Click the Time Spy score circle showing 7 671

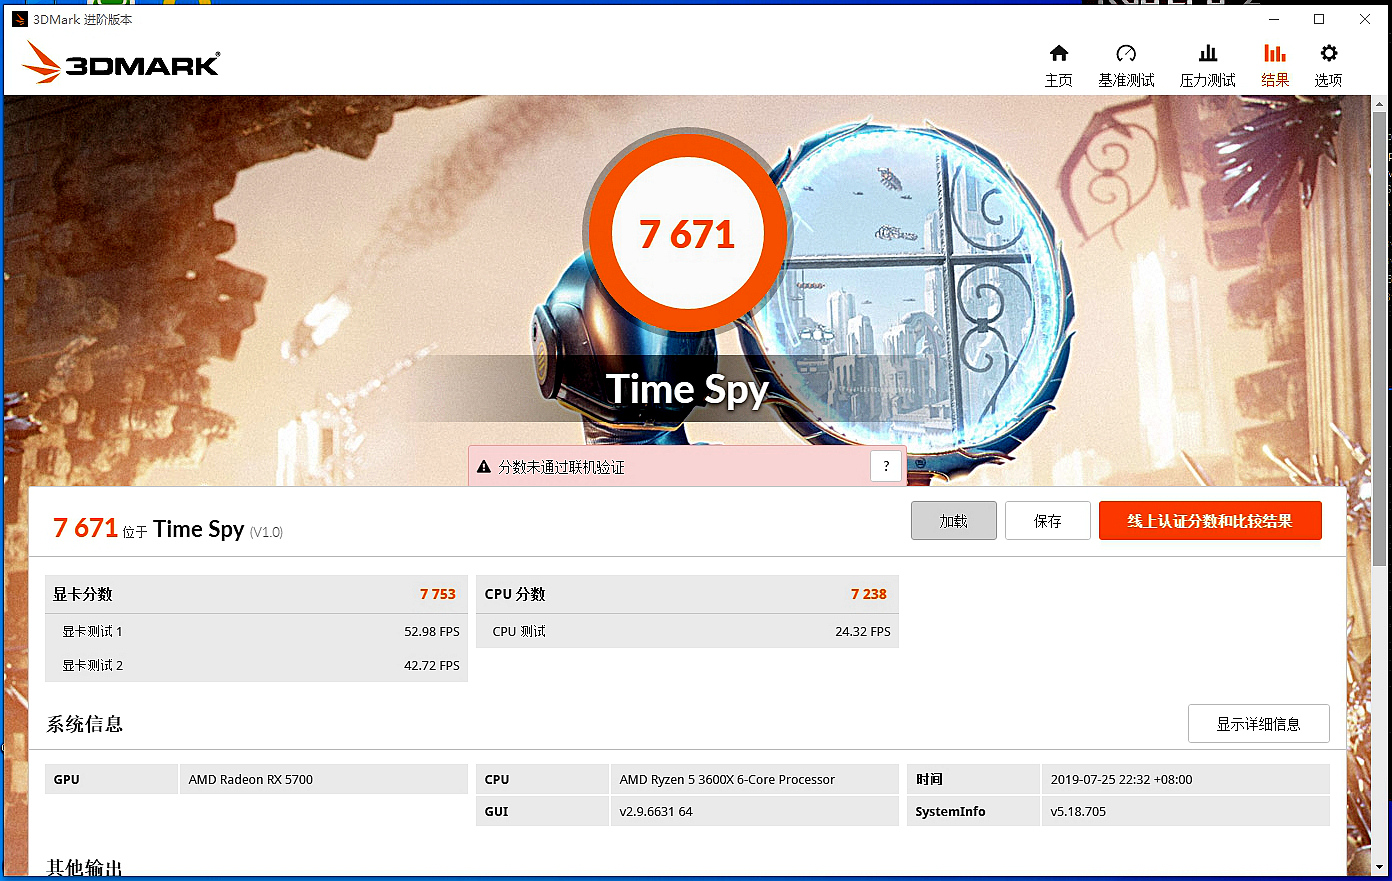click(687, 232)
